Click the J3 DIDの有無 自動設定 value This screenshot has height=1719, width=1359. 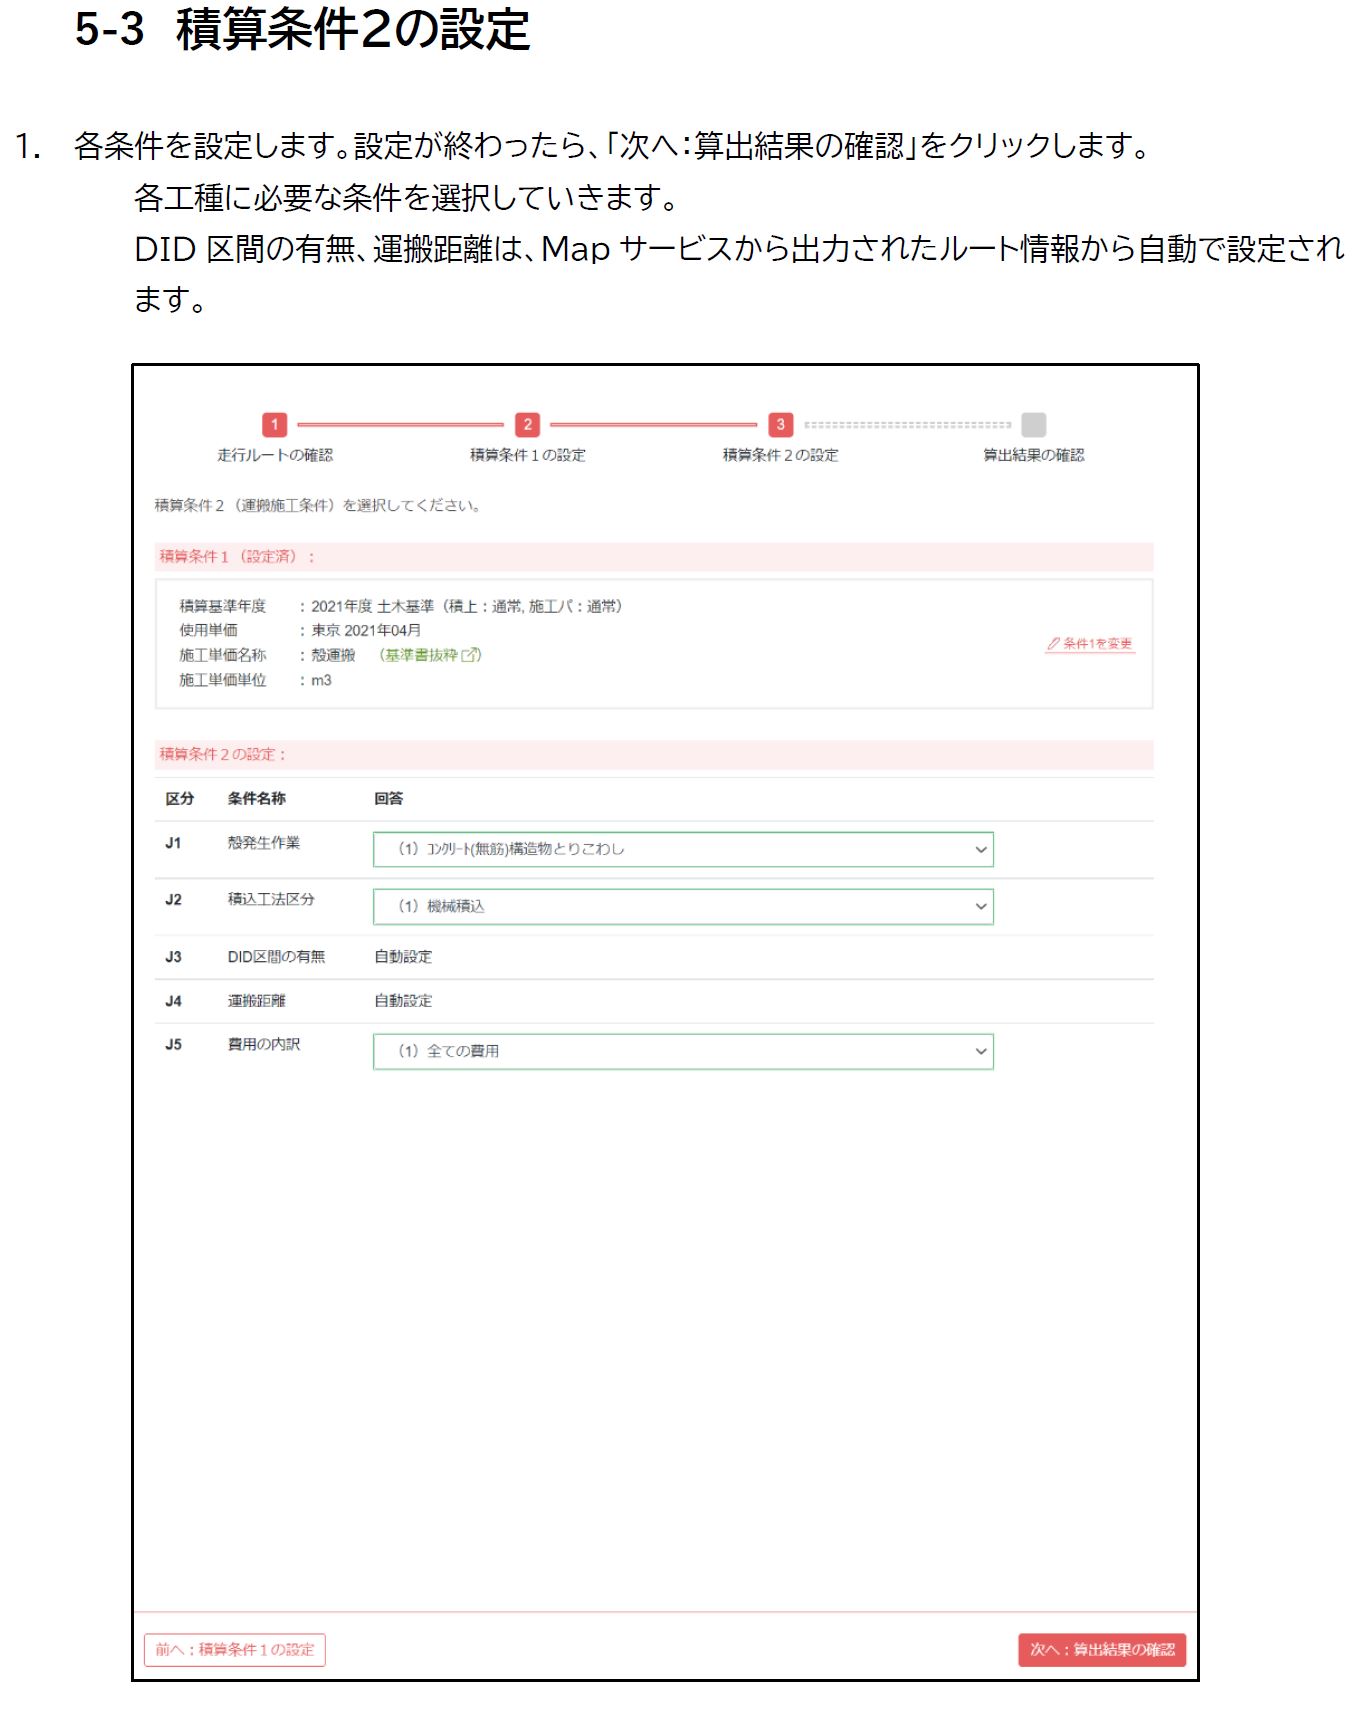pos(403,957)
